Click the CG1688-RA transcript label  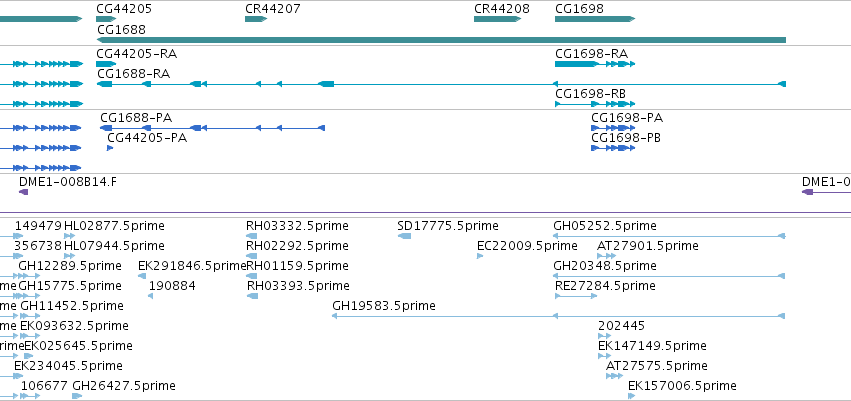click(x=134, y=74)
